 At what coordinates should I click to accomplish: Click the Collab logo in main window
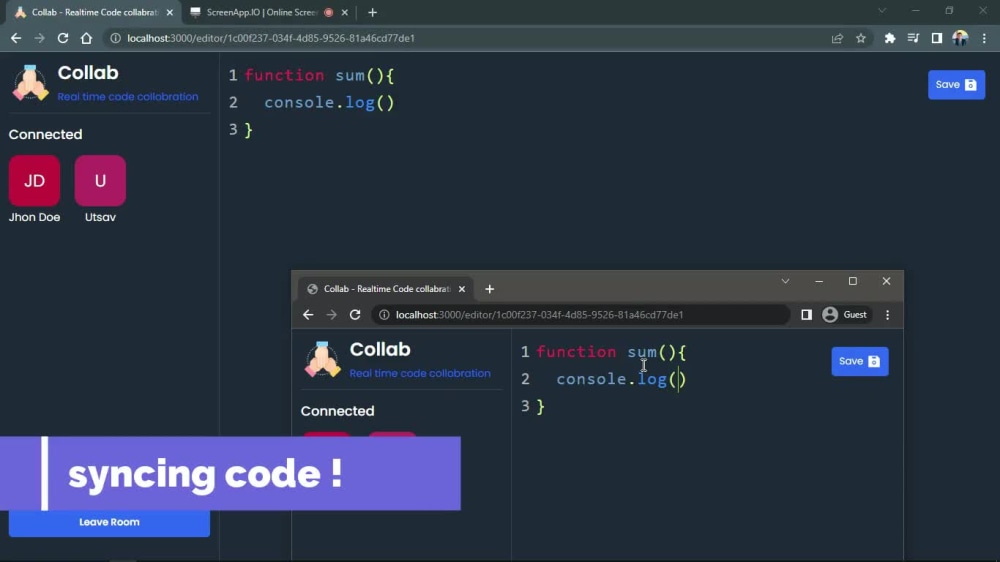point(30,83)
